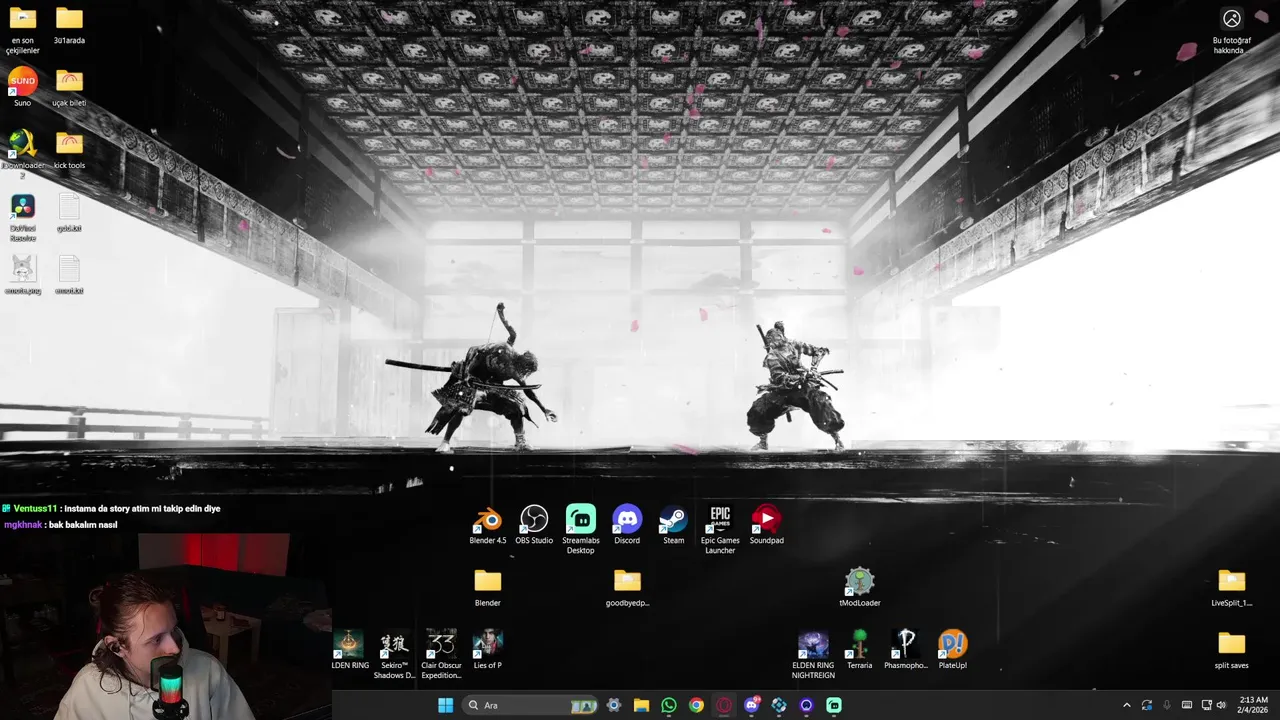
Task: Open Streamlabs Desktop shortcut on desktop
Action: pyautogui.click(x=581, y=530)
